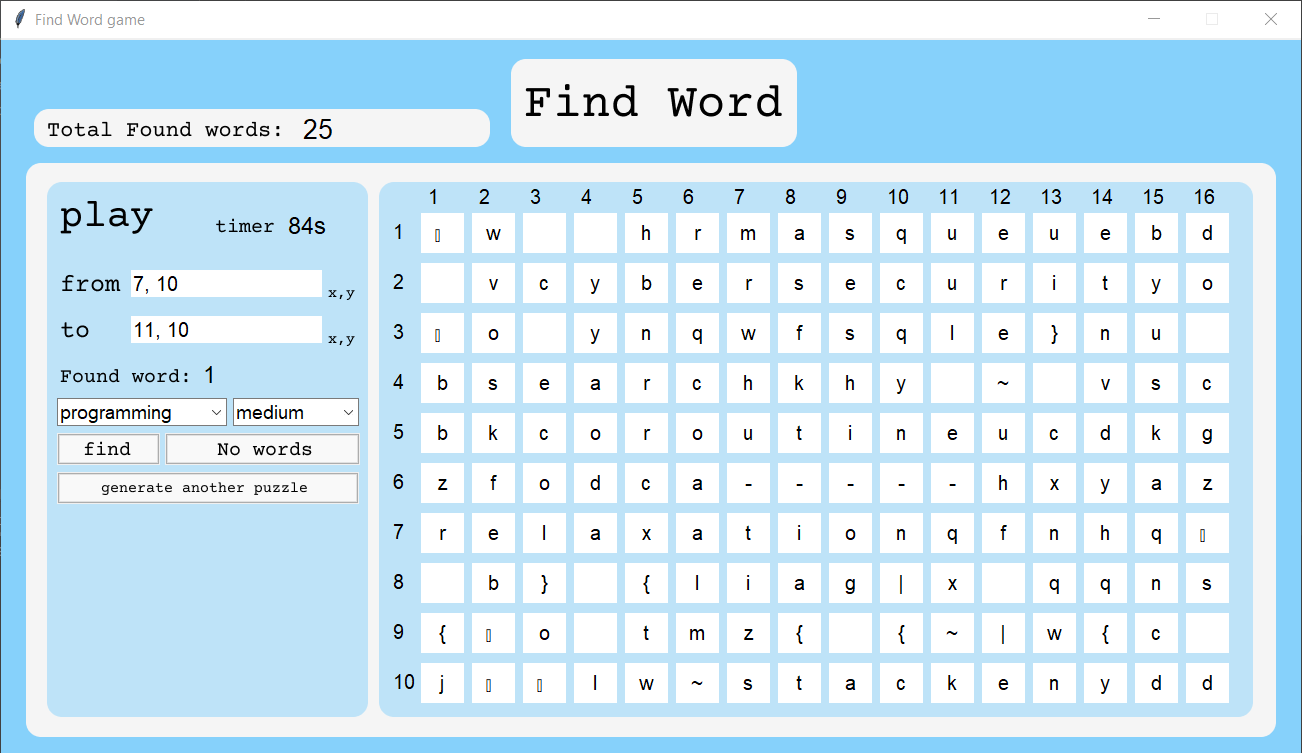The width and height of the screenshot is (1302, 753).
Task: Click generate another puzzle
Action: (207, 487)
